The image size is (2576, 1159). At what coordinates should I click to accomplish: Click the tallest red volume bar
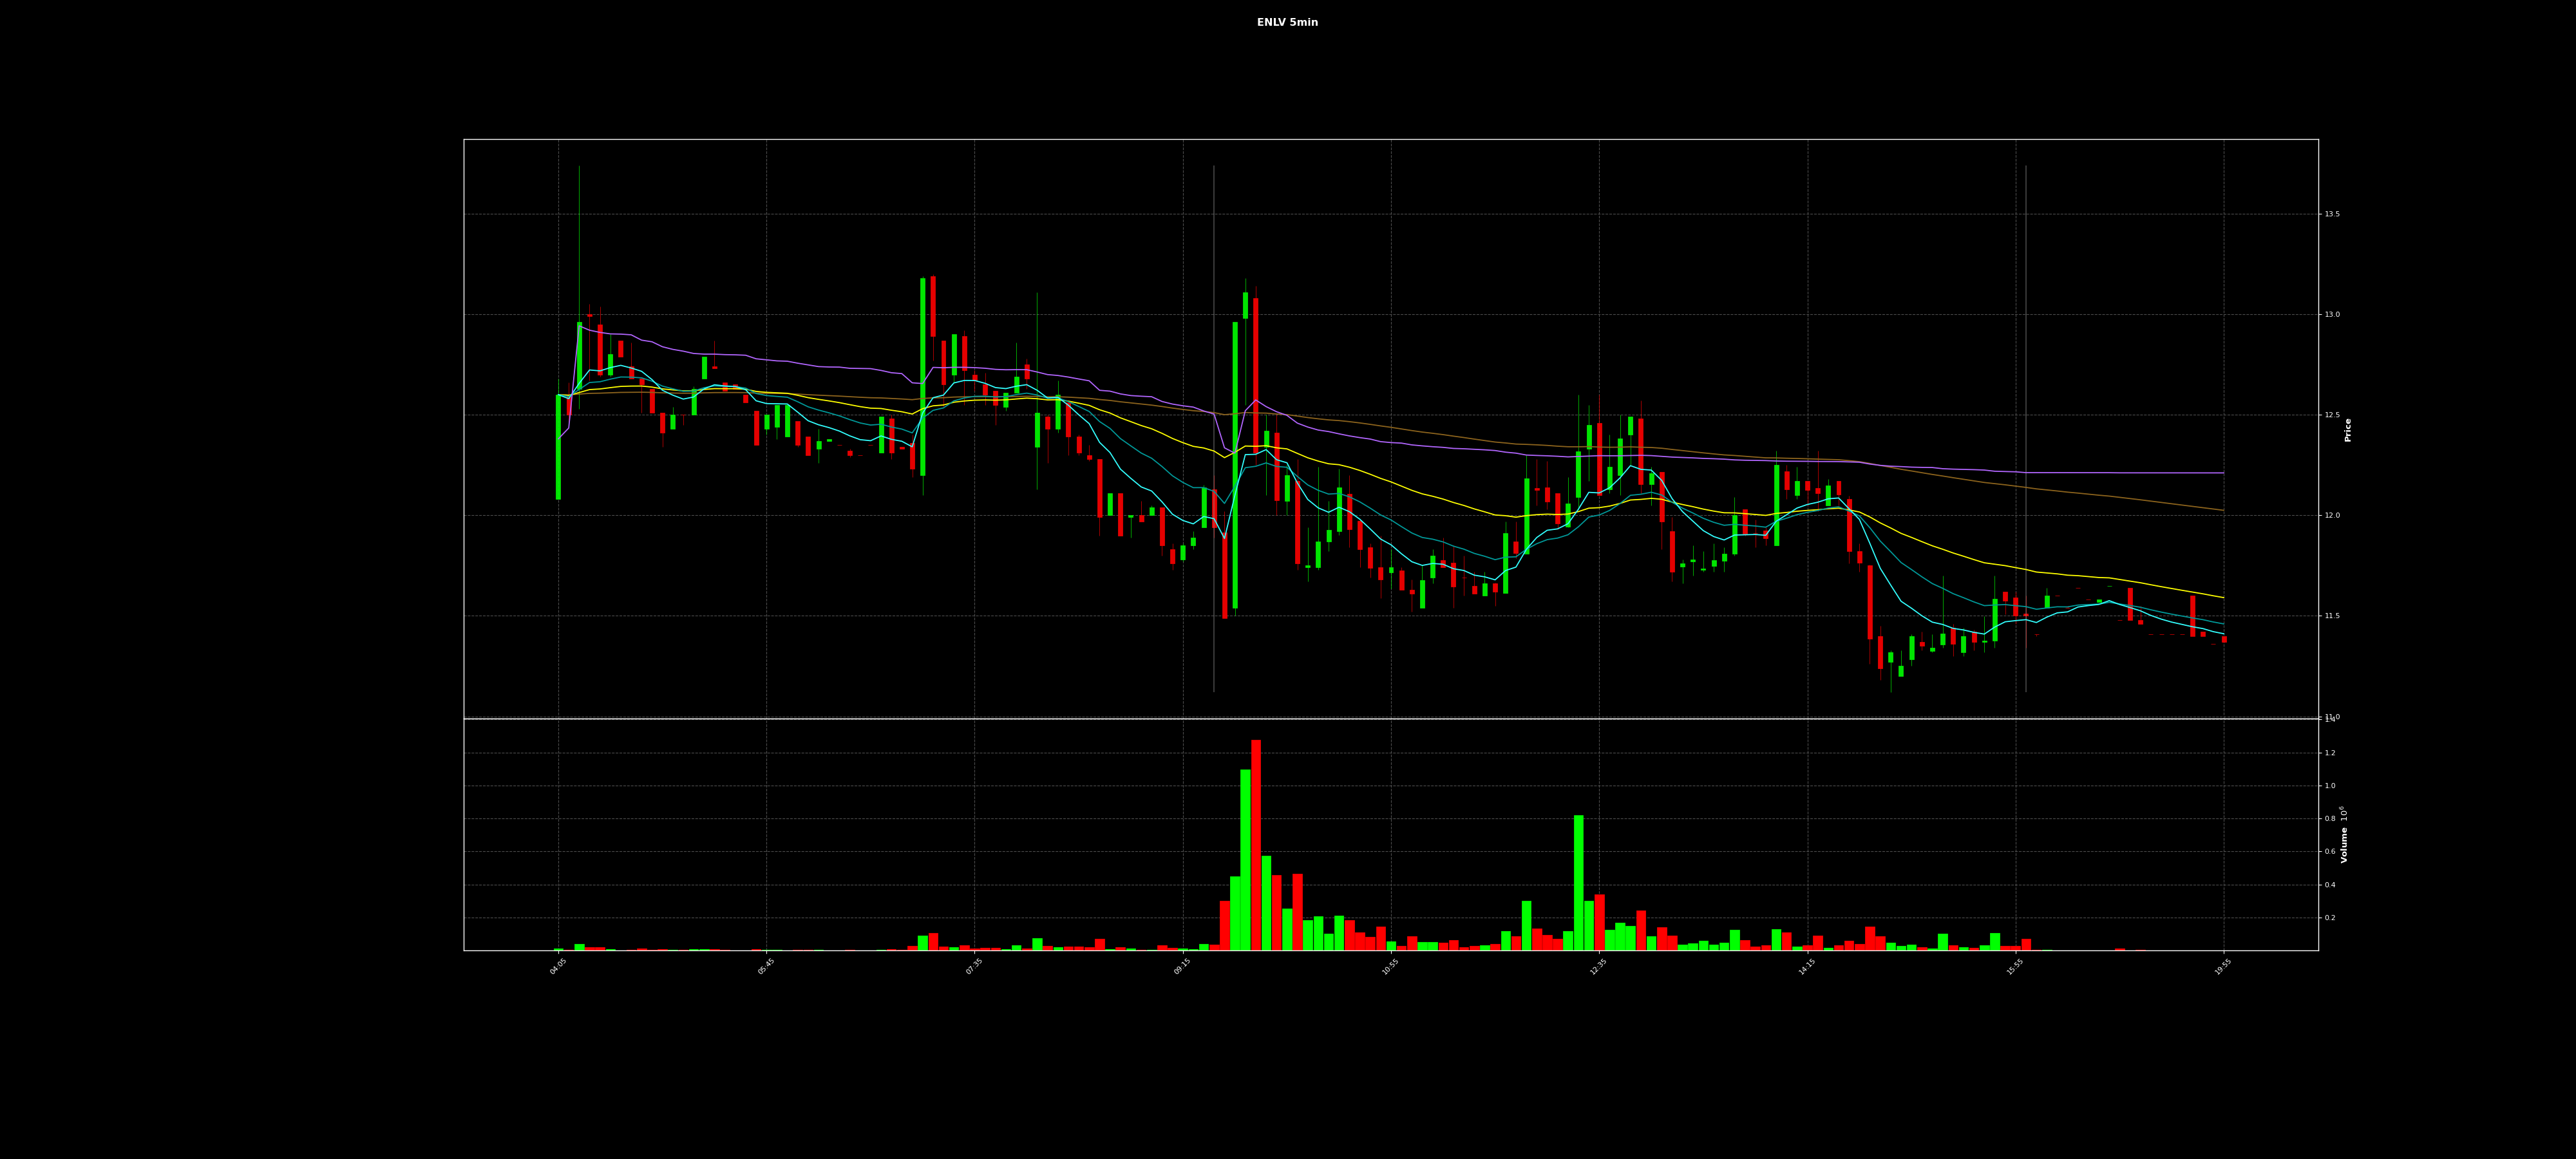[1256, 845]
